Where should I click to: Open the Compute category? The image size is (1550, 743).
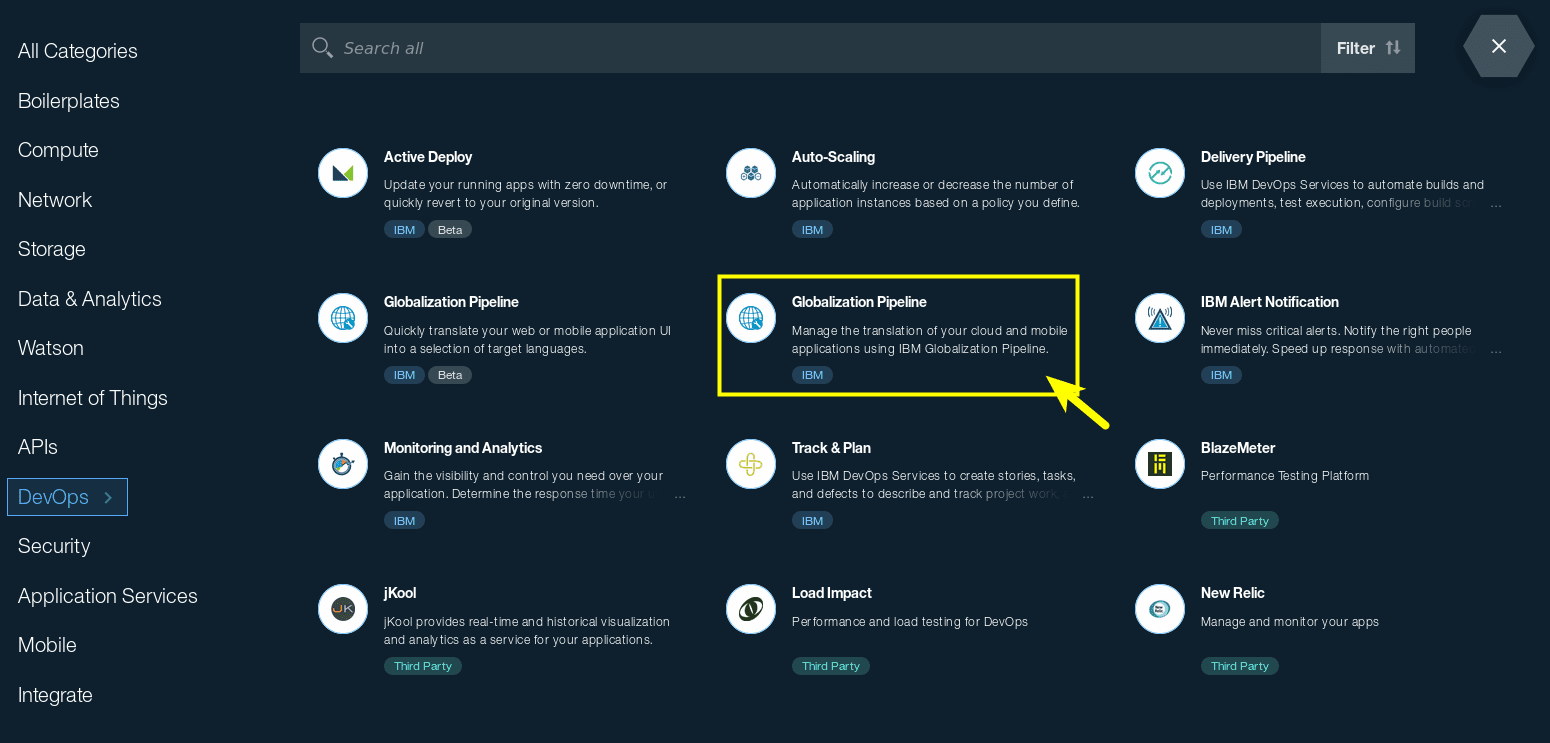(58, 150)
